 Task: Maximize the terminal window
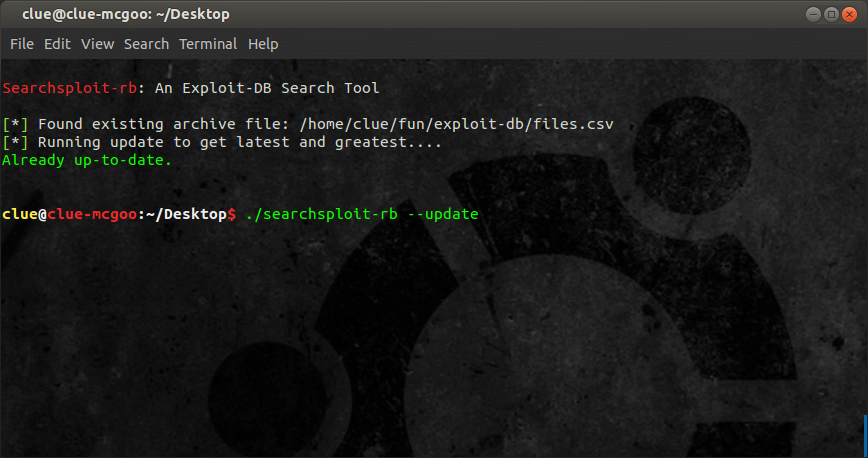831,14
